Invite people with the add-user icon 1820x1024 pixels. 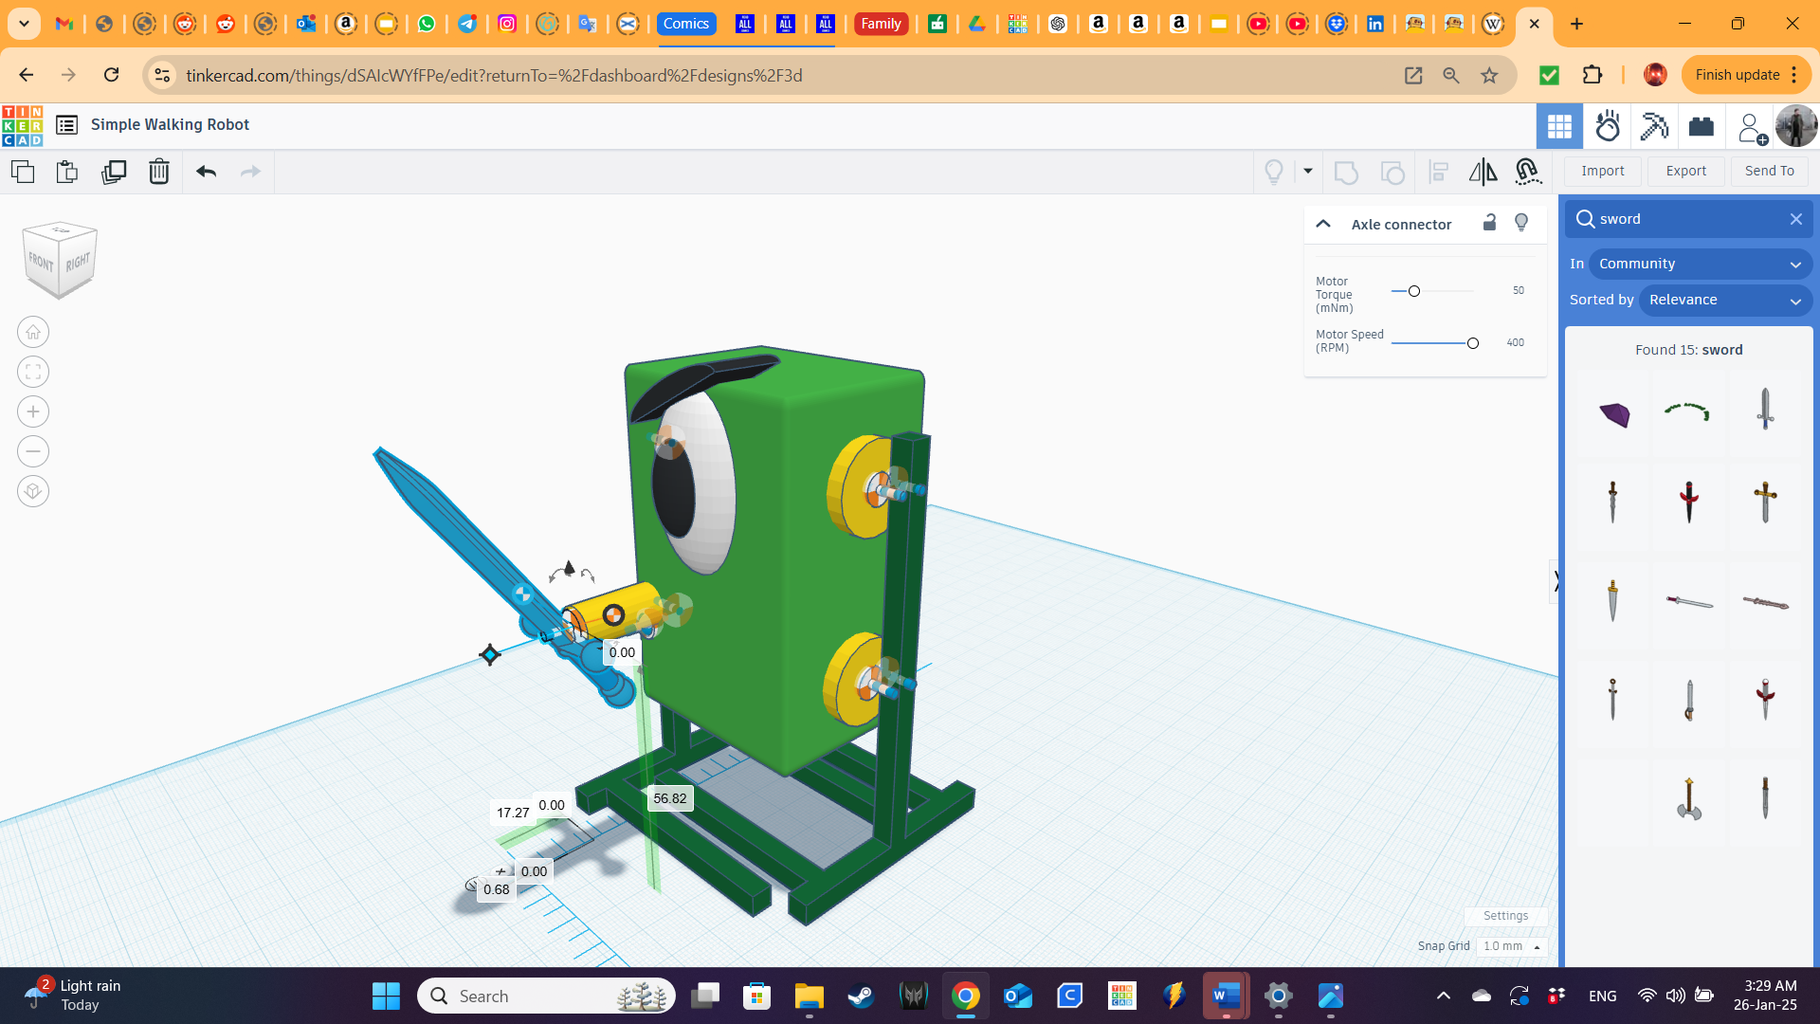(x=1751, y=127)
